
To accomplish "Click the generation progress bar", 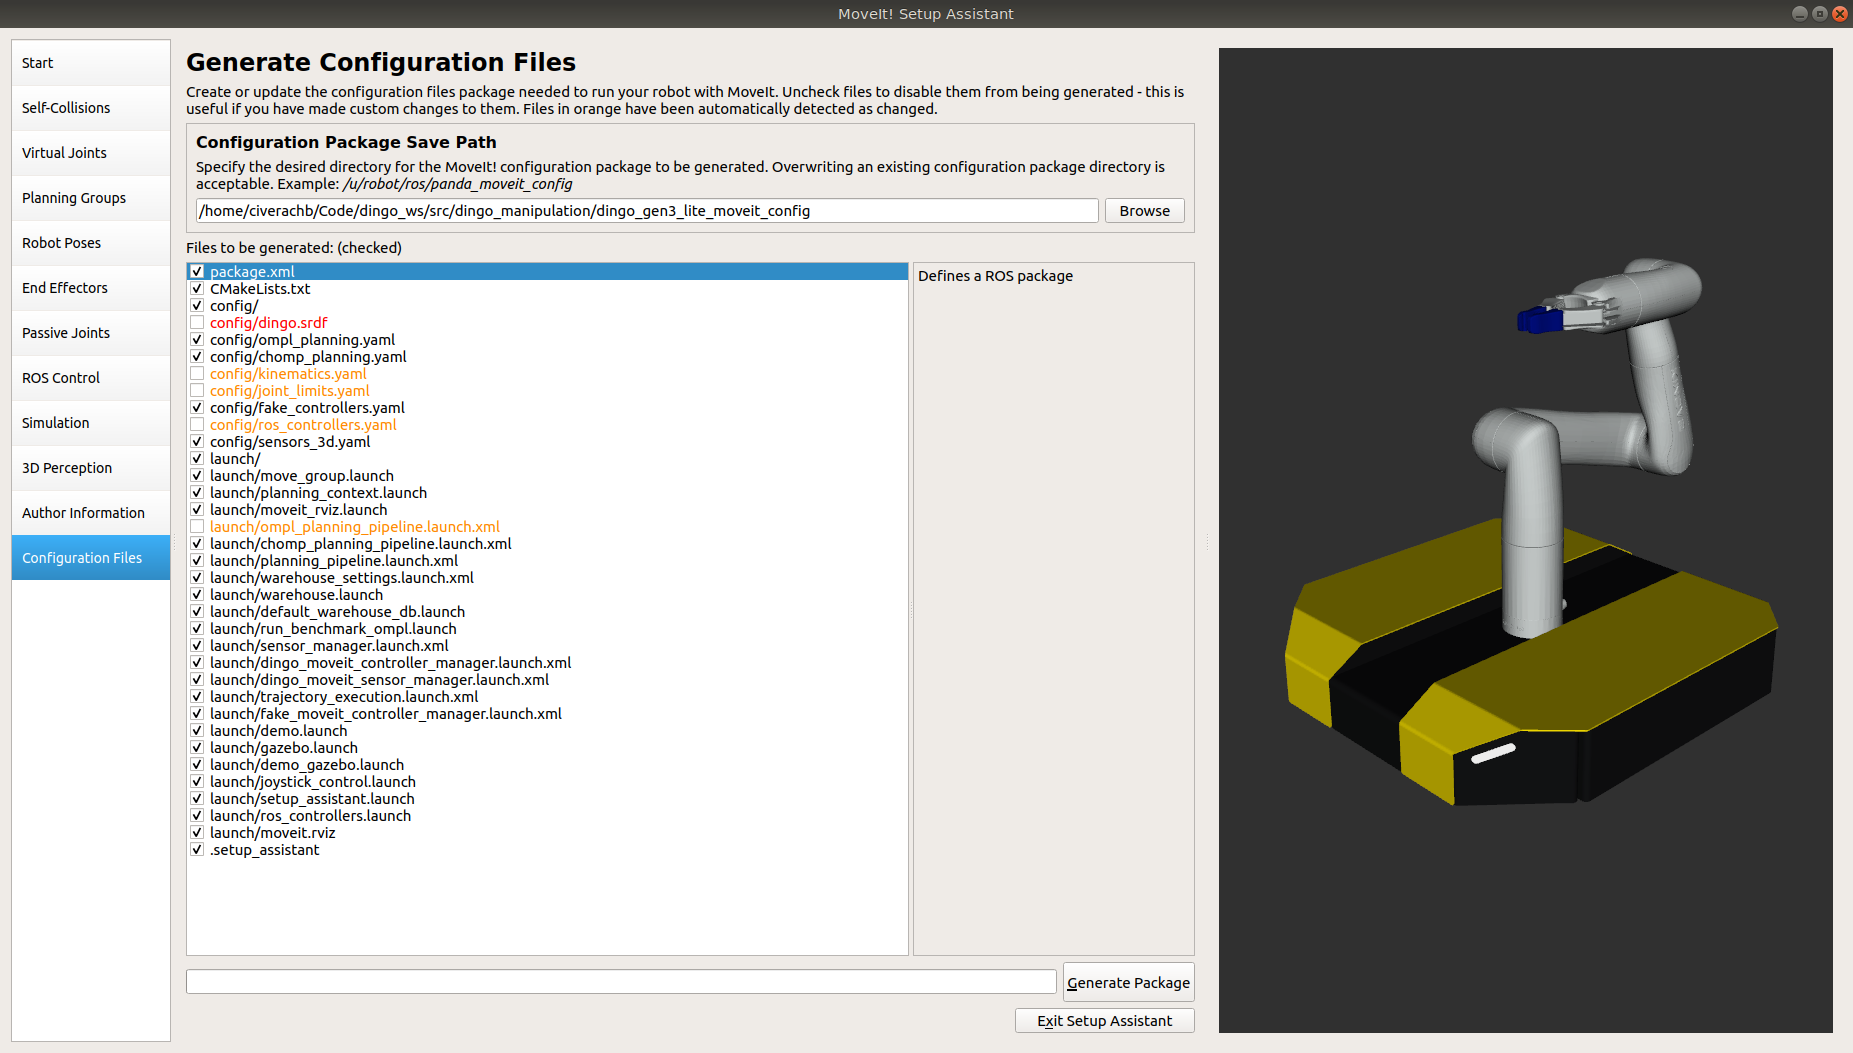I will pos(621,982).
